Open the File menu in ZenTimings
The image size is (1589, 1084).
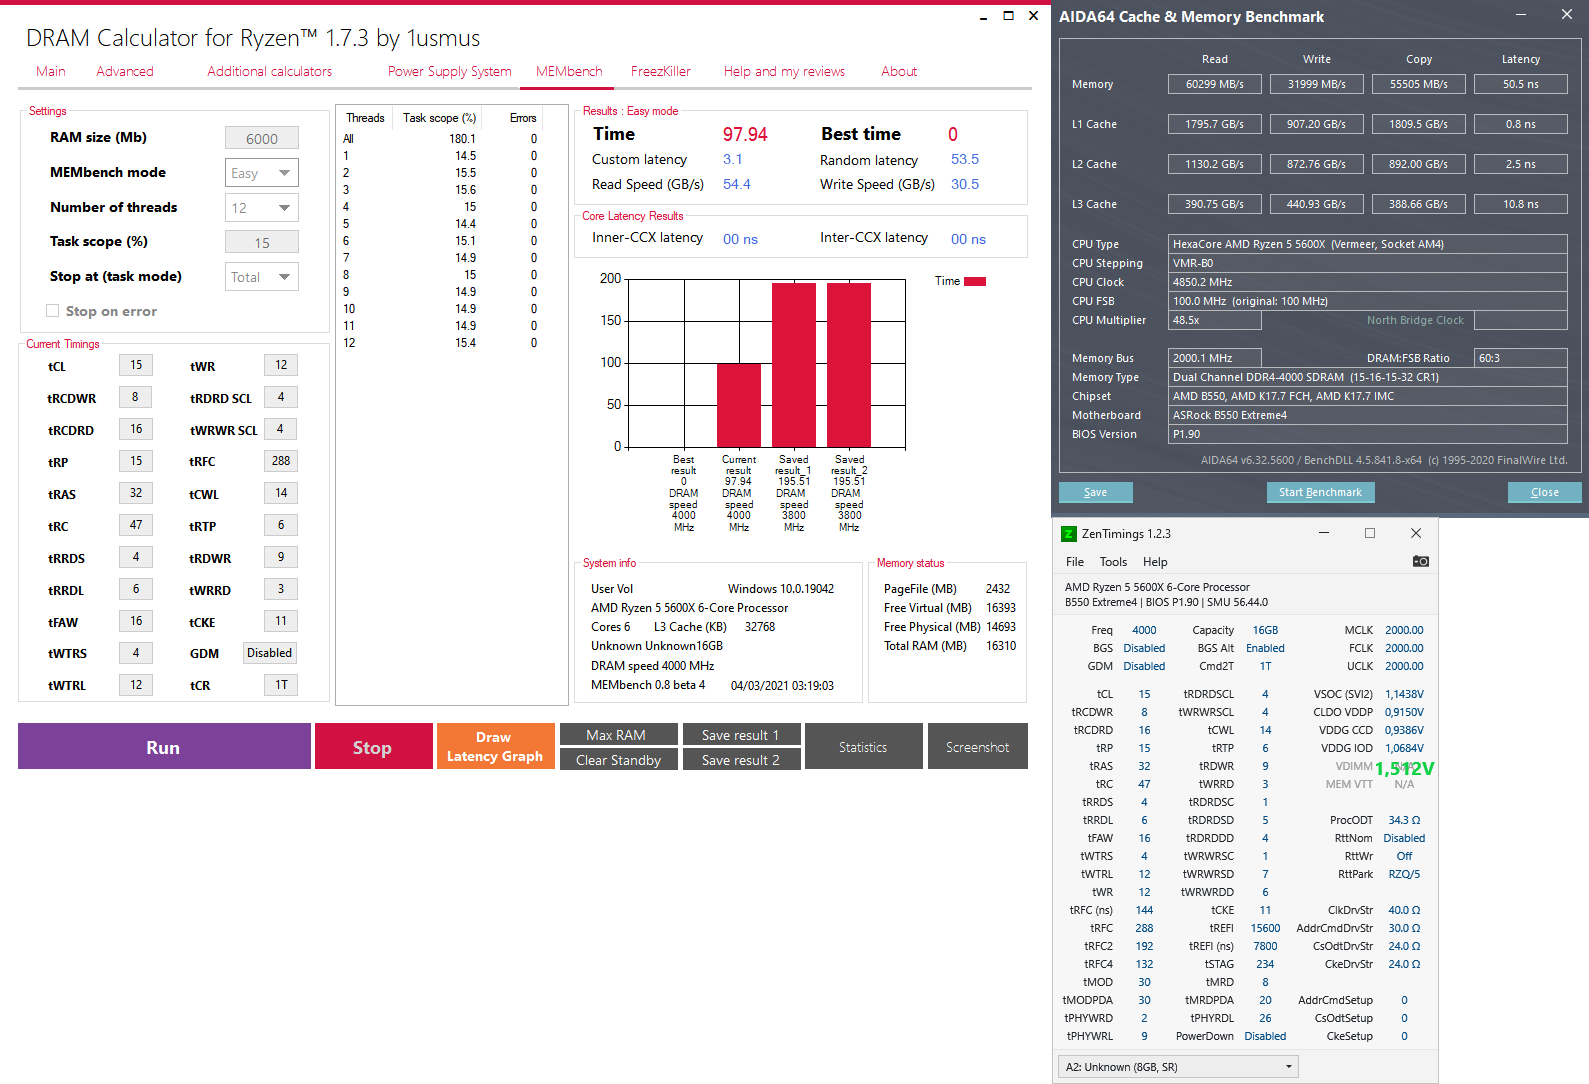(1075, 562)
